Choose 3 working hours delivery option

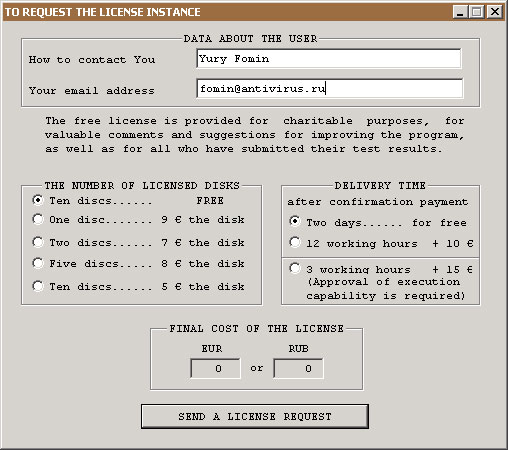click(x=295, y=268)
